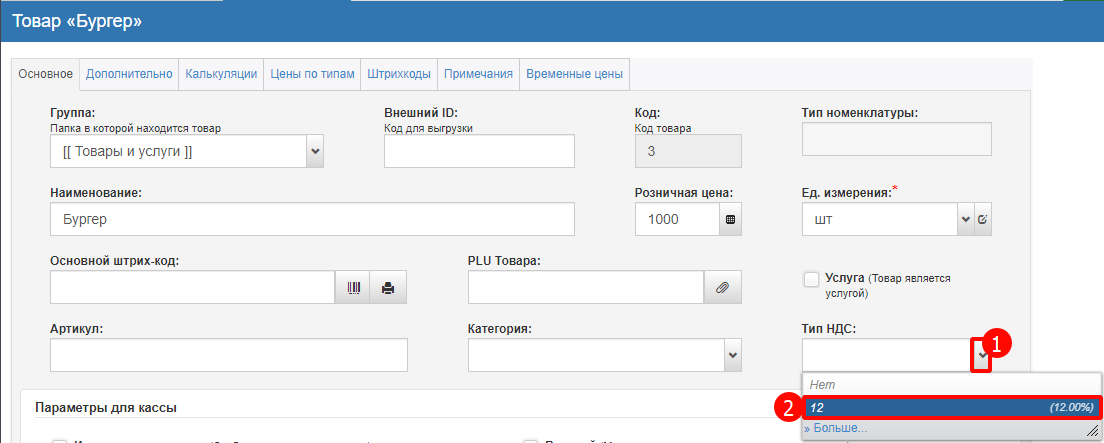Viewport: 1104px width, 443px height.
Task: Click the edit icon beside unit of measure
Action: pyautogui.click(x=983, y=219)
